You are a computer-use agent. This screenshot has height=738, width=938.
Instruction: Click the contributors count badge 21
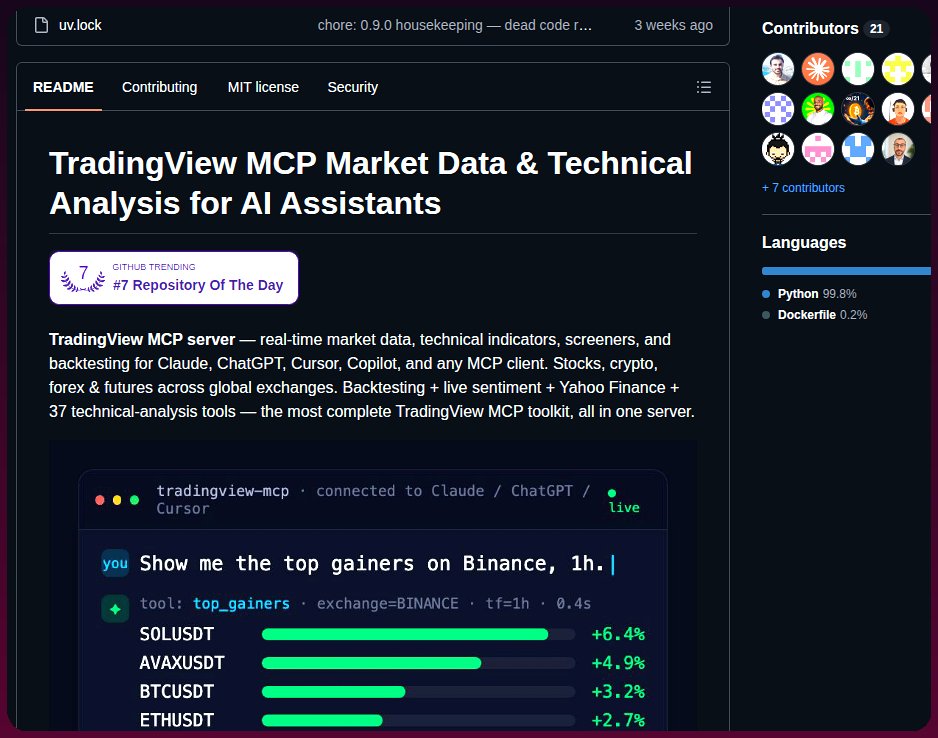(x=876, y=29)
